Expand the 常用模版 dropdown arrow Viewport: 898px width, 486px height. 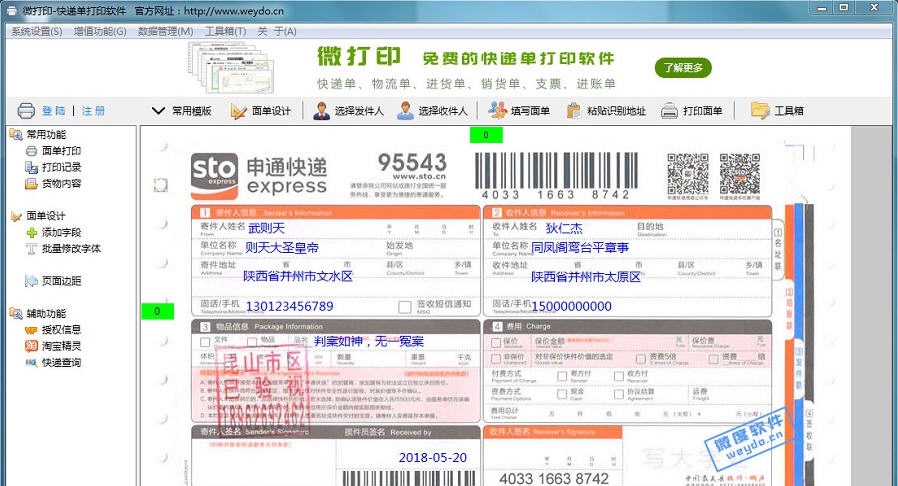pos(158,110)
